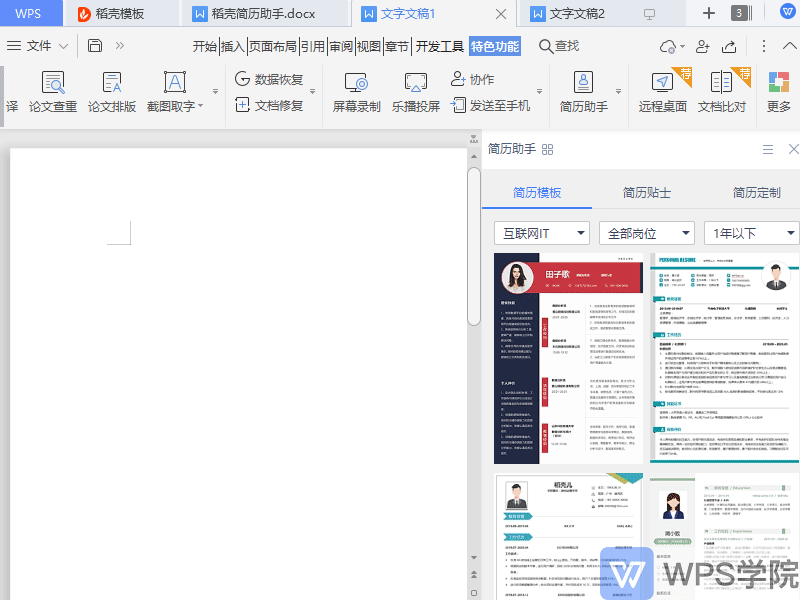Launch 远程桌面 remote desktop

663,92
